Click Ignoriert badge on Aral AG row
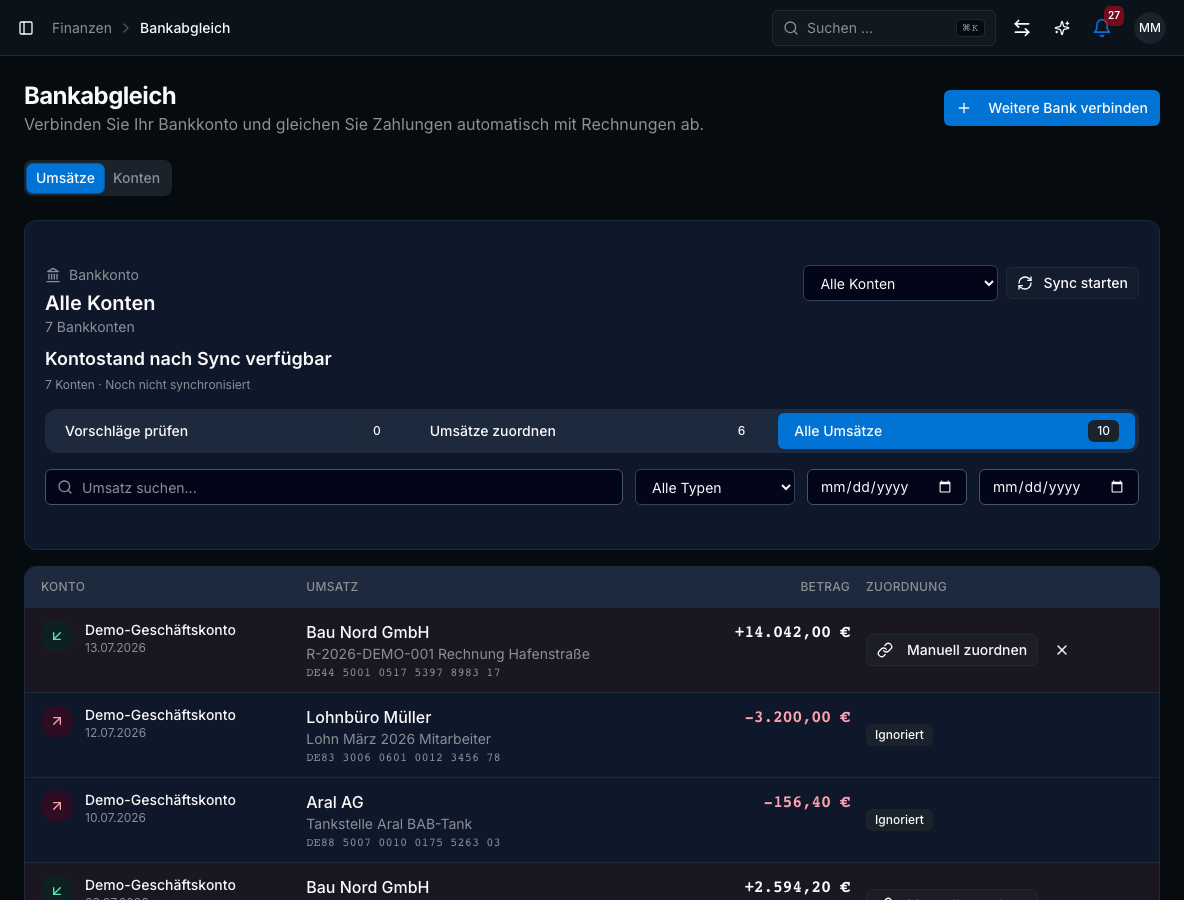 (x=899, y=820)
